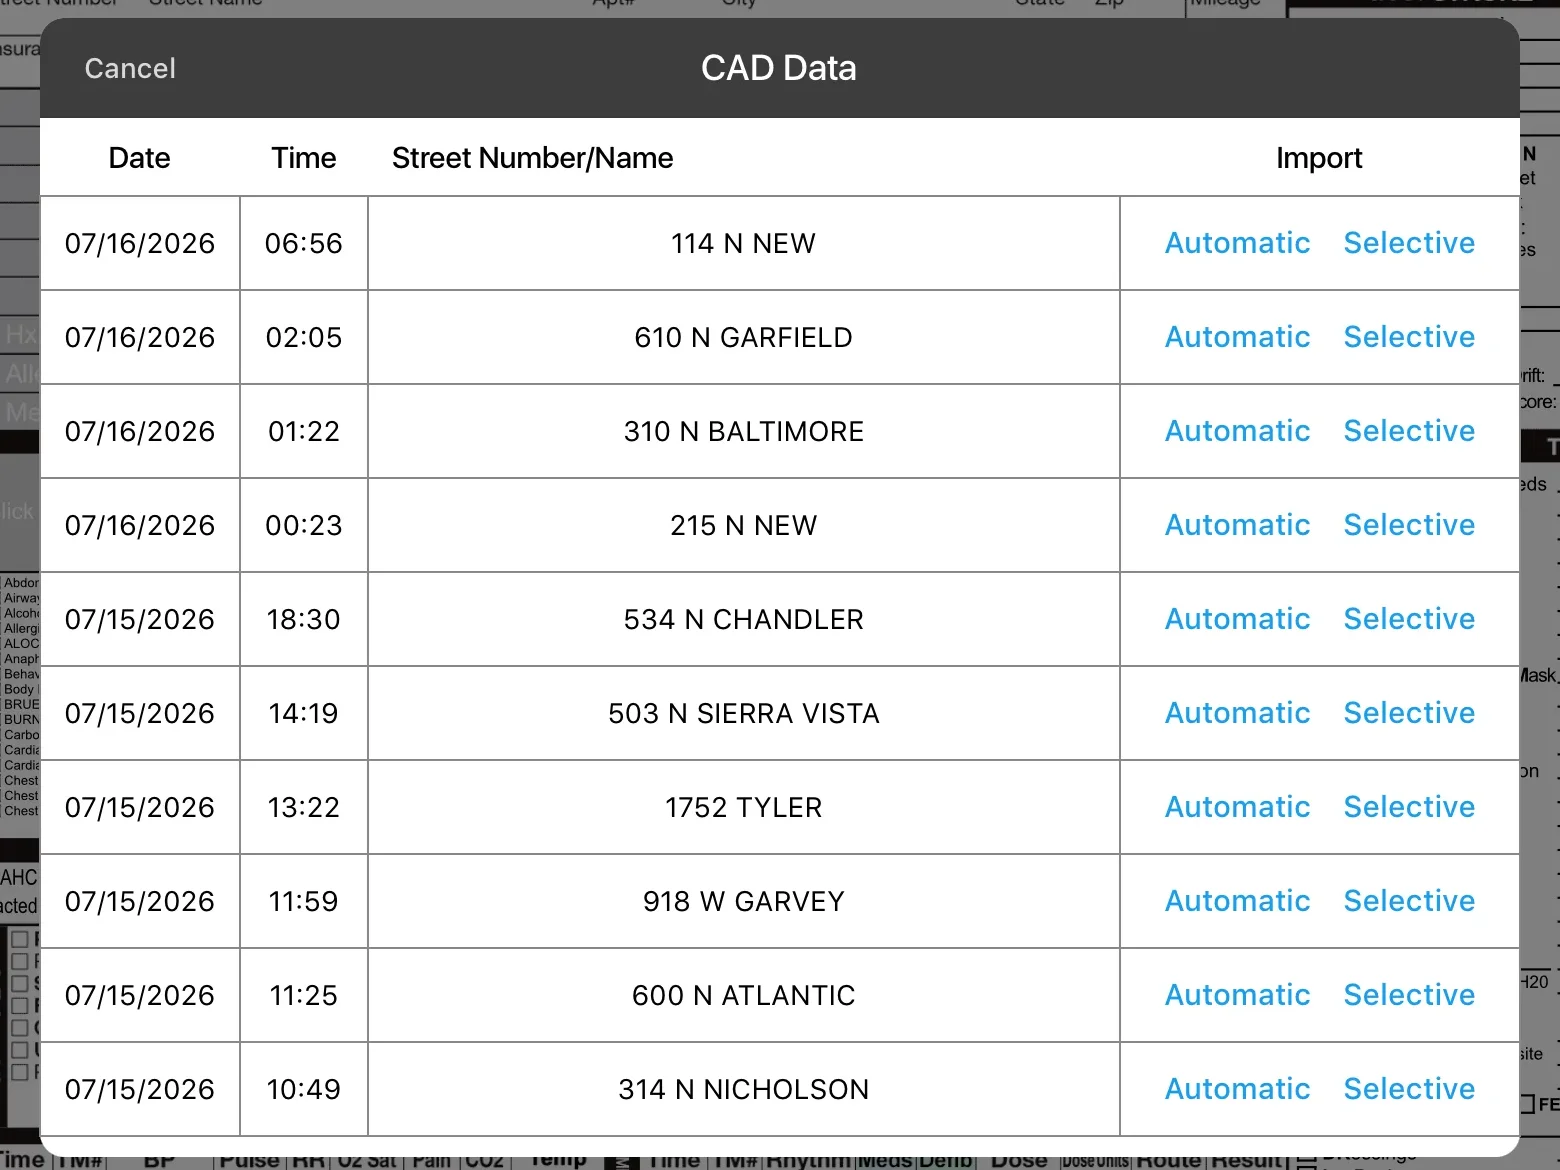Viewport: 1560px width, 1170px height.
Task: Click the Date column header
Action: click(x=139, y=158)
